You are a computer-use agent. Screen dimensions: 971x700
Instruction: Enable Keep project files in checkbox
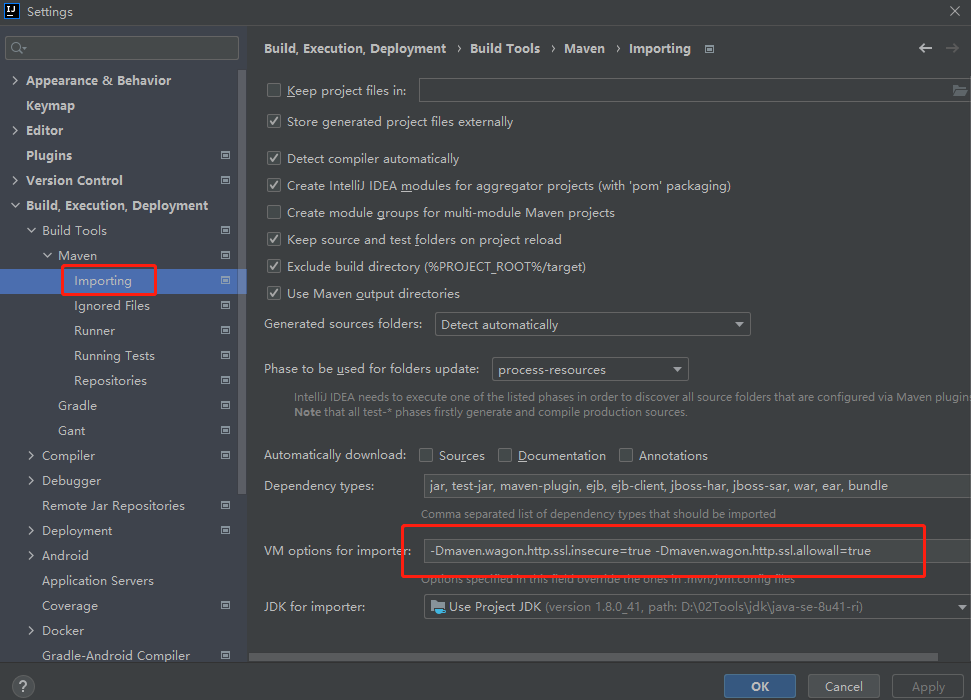pos(274,90)
